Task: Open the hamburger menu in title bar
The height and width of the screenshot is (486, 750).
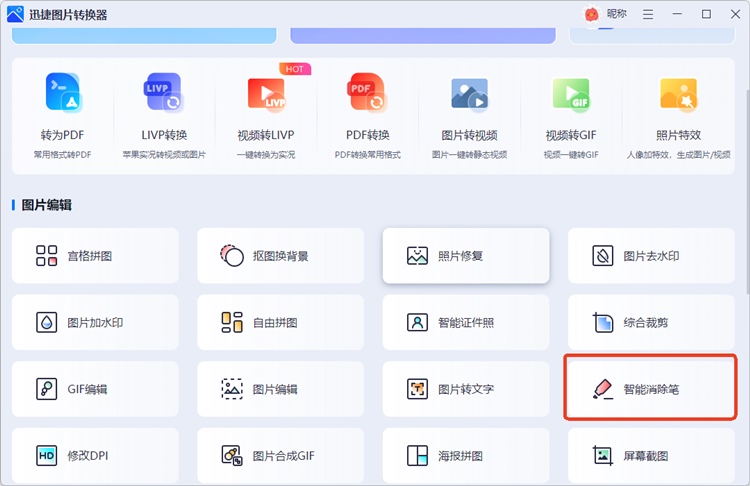Action: (x=648, y=14)
